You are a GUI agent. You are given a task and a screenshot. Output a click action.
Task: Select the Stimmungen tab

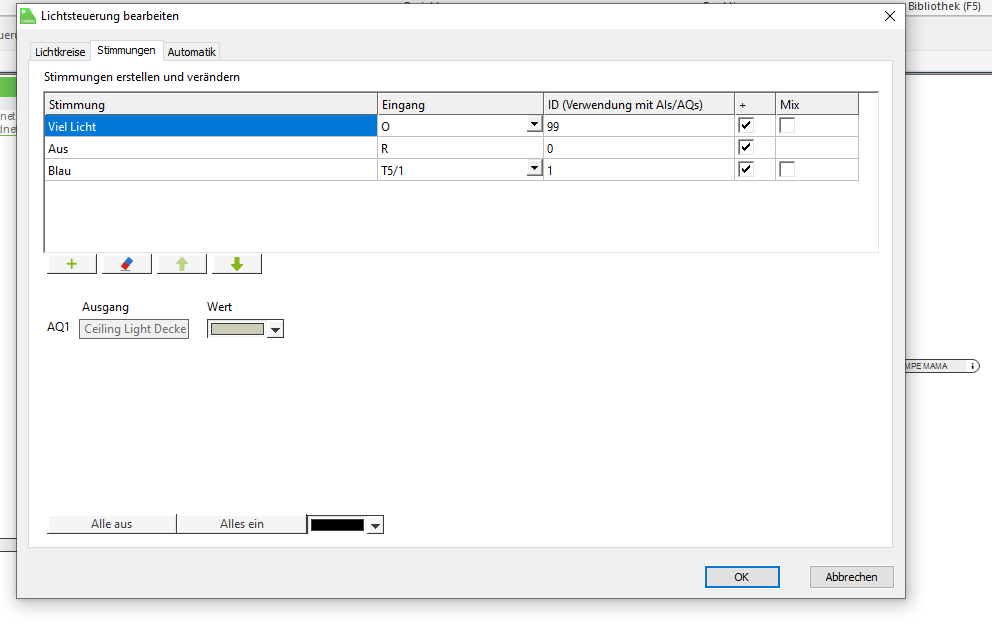tap(126, 50)
